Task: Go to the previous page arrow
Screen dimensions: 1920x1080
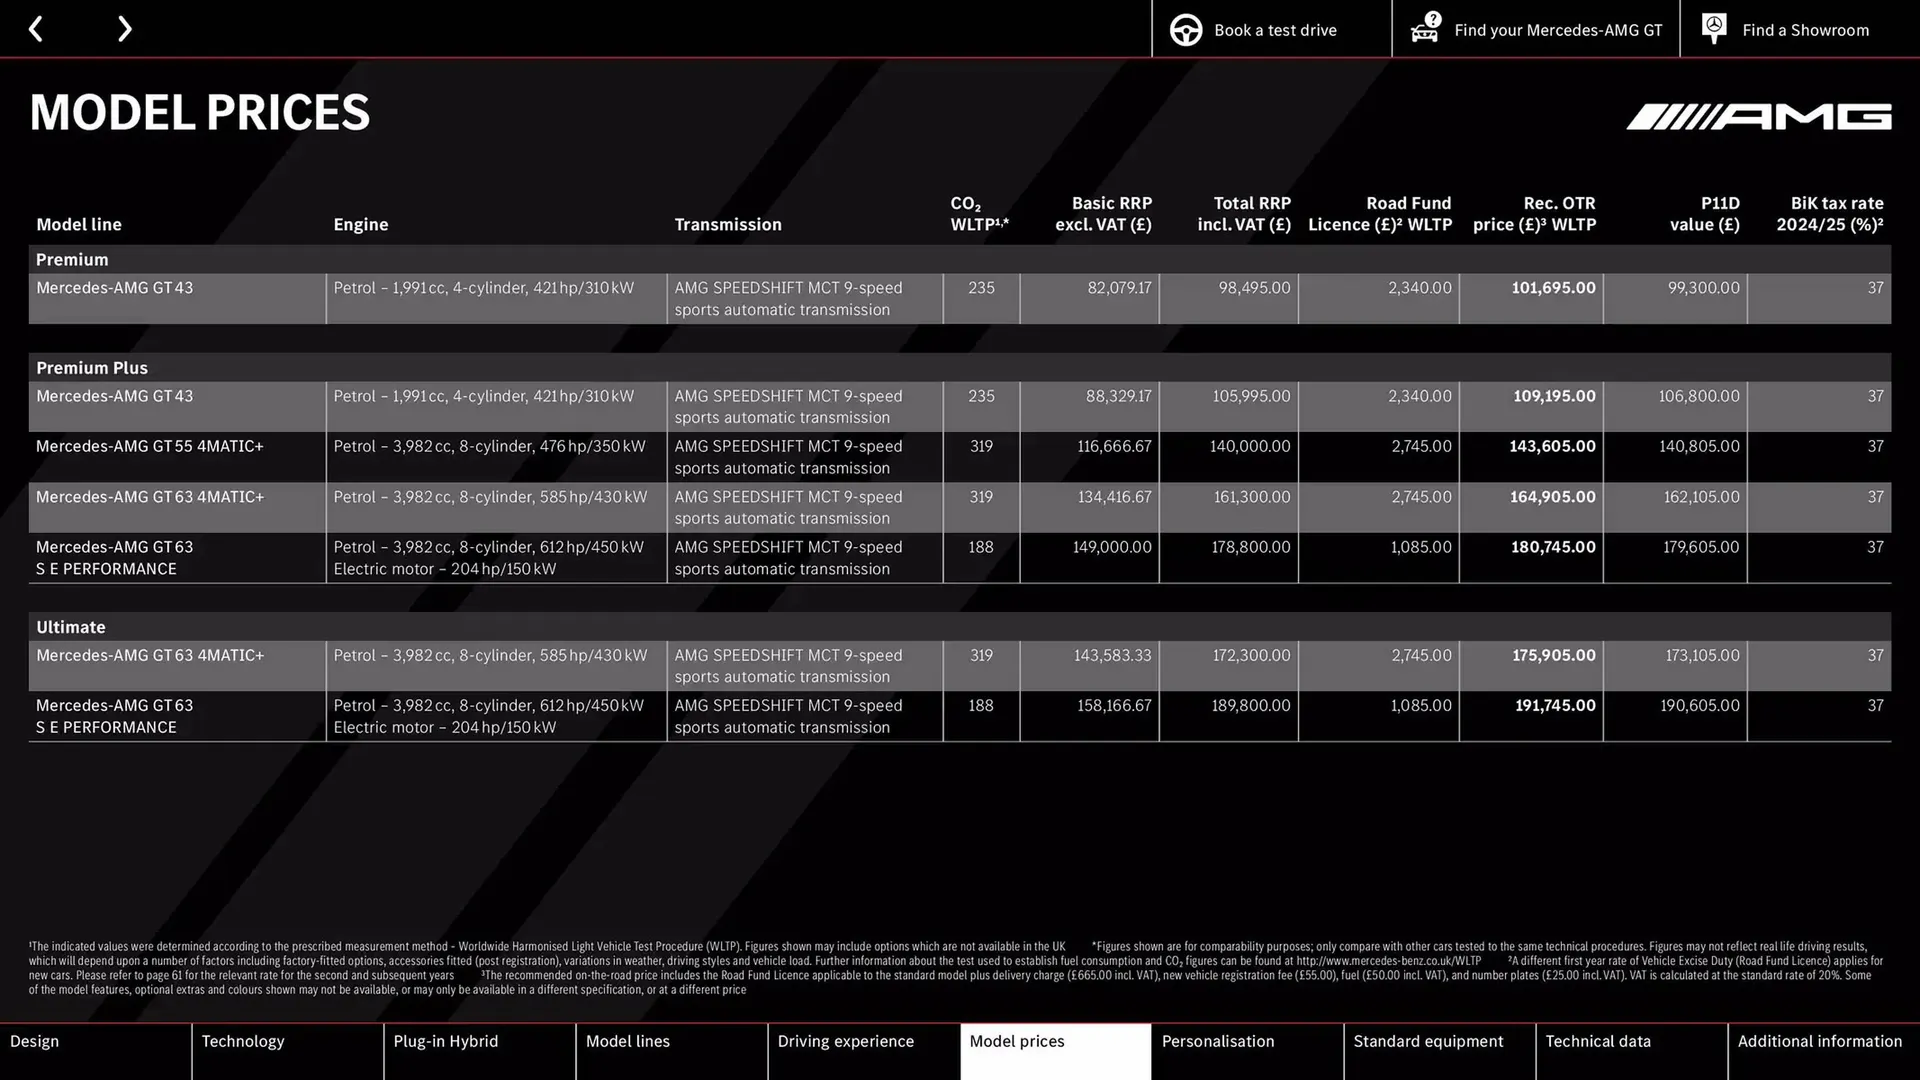Action: click(x=35, y=29)
